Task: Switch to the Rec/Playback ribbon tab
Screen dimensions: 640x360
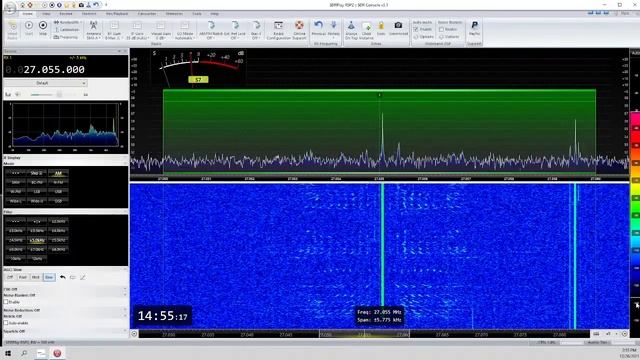Action: 117,13
